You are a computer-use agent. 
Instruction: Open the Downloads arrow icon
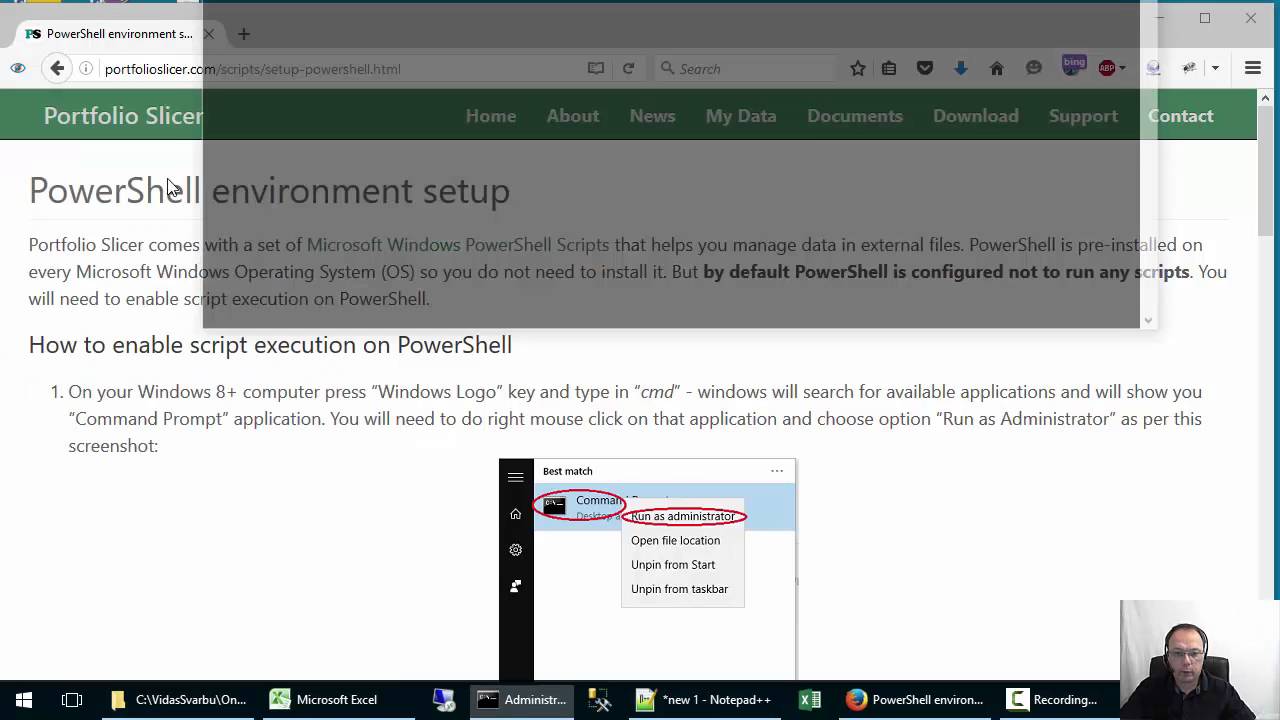[x=960, y=68]
